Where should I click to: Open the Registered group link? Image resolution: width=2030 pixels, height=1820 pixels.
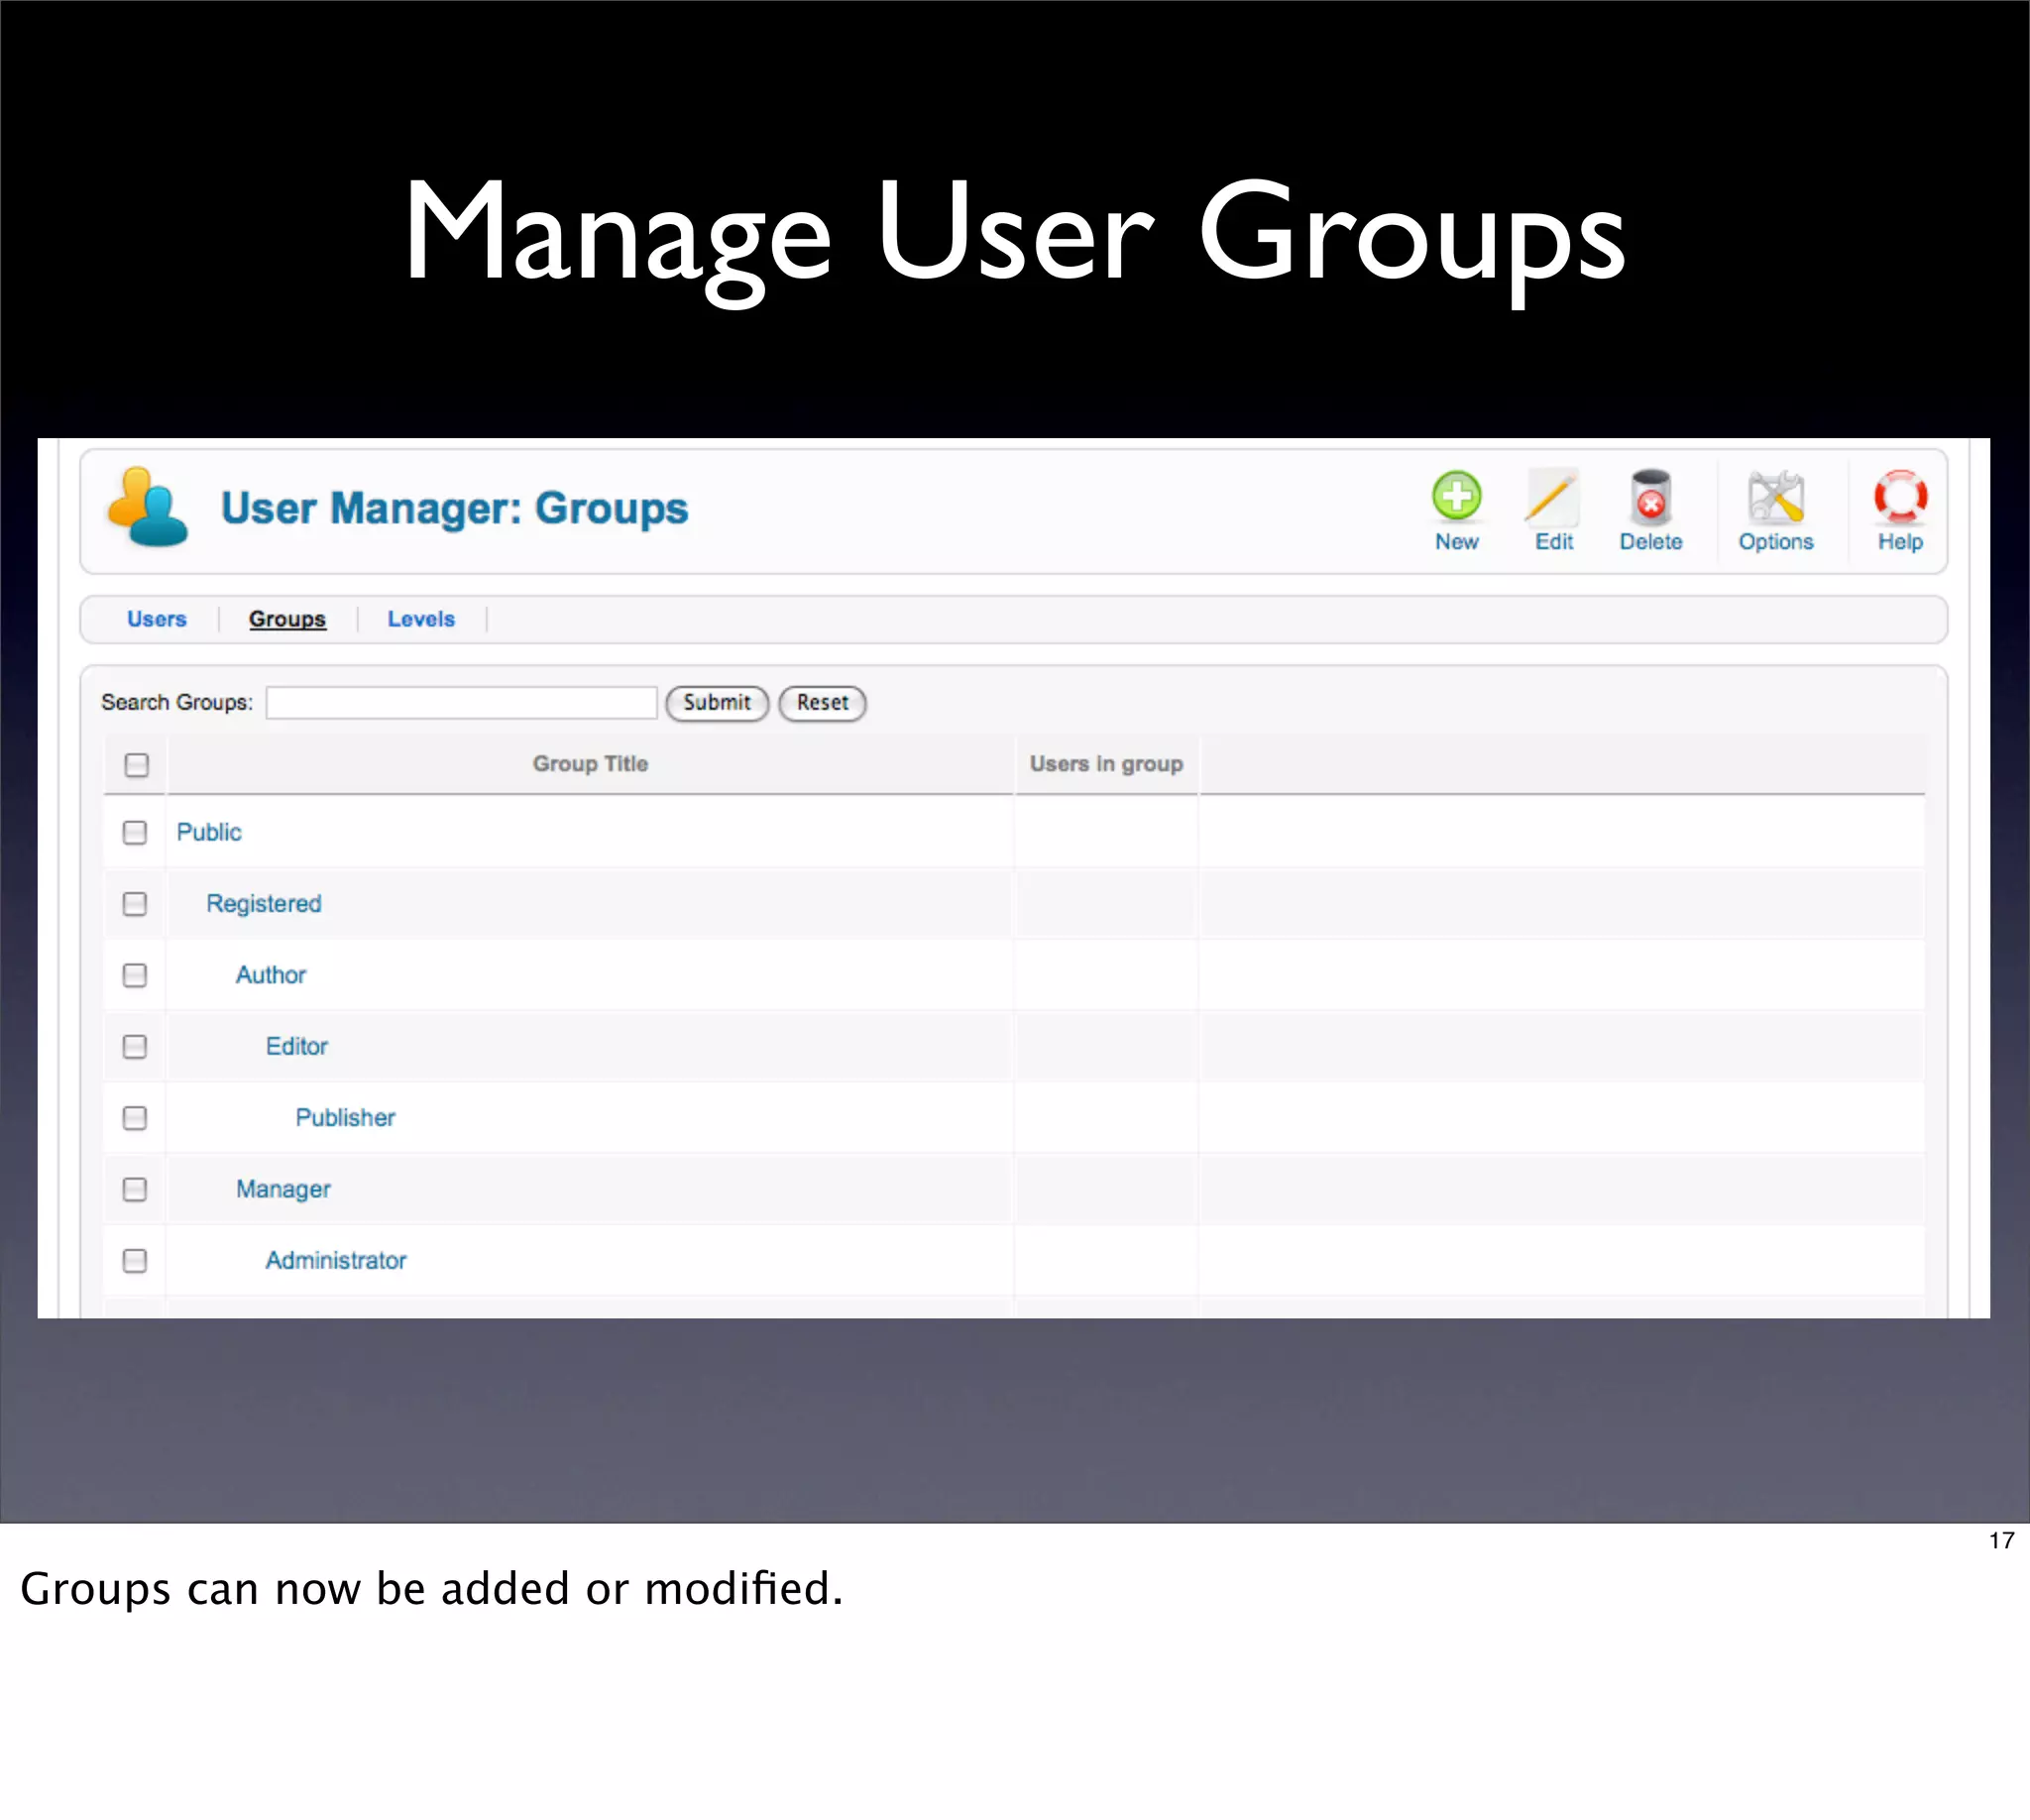tap(264, 904)
